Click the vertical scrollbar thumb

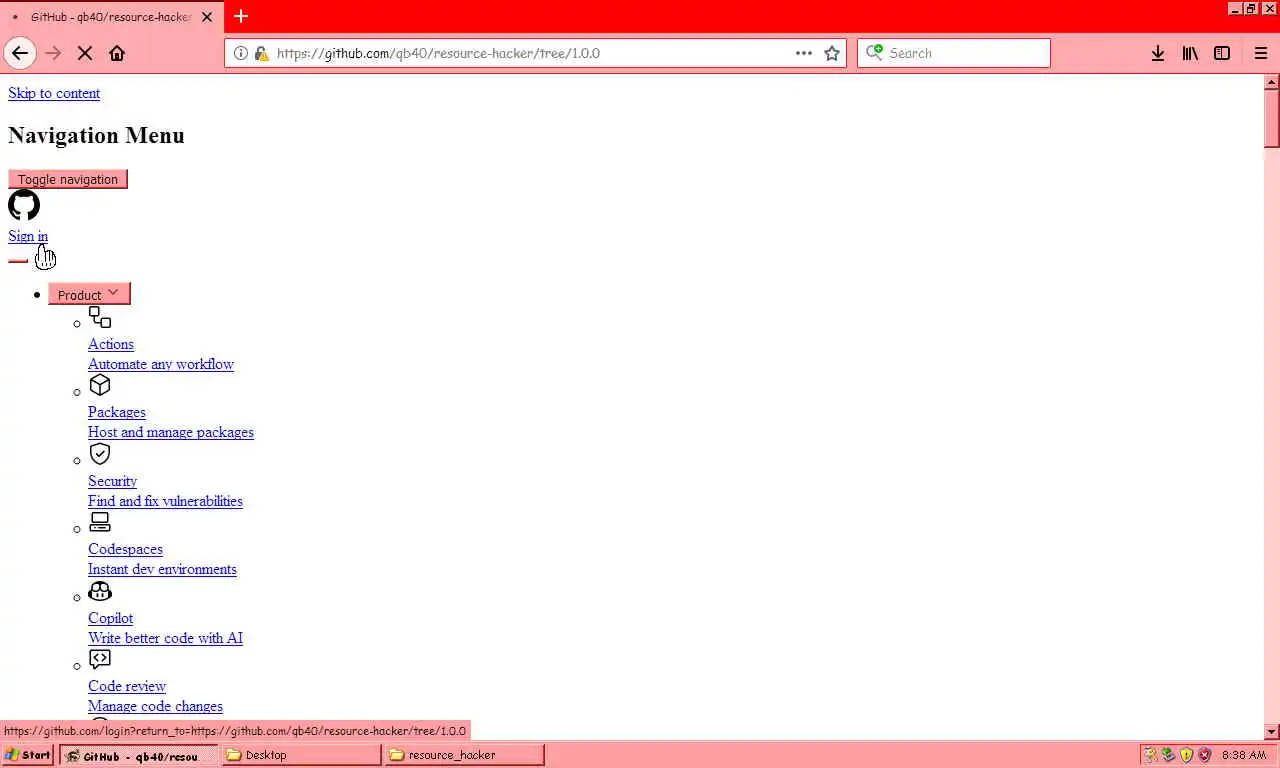tap(1272, 118)
